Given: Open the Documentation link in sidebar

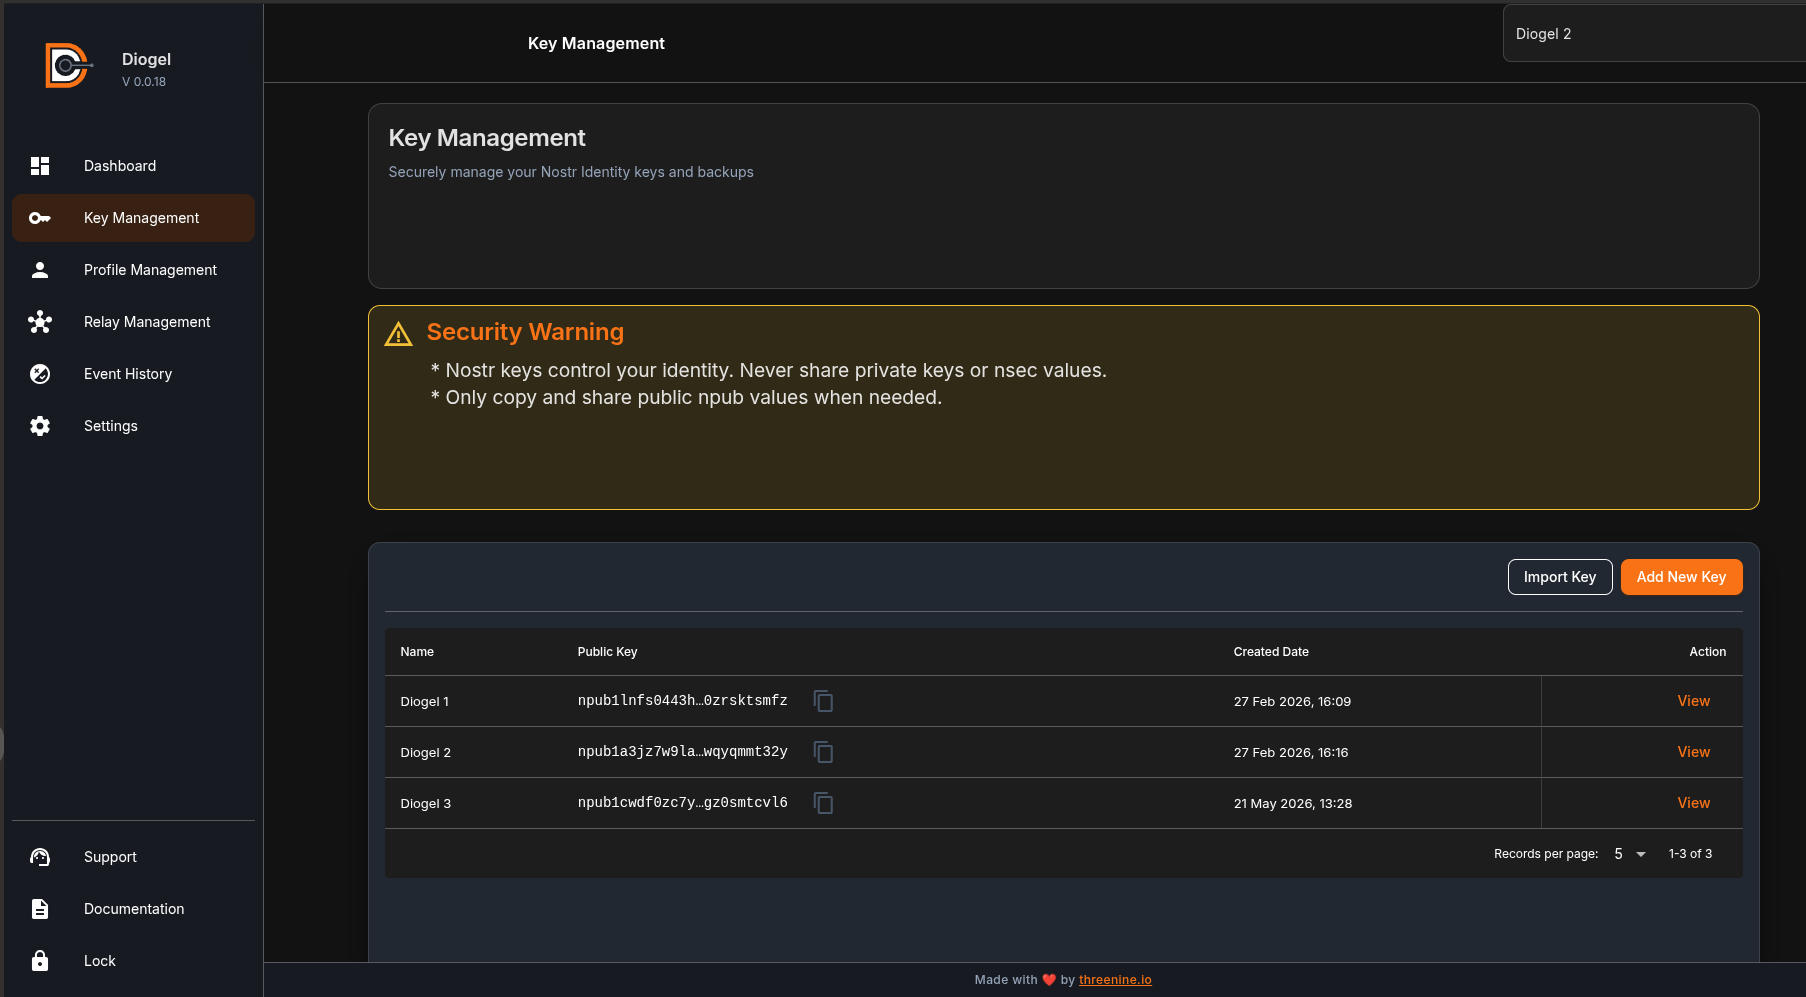Looking at the screenshot, I should point(133,909).
